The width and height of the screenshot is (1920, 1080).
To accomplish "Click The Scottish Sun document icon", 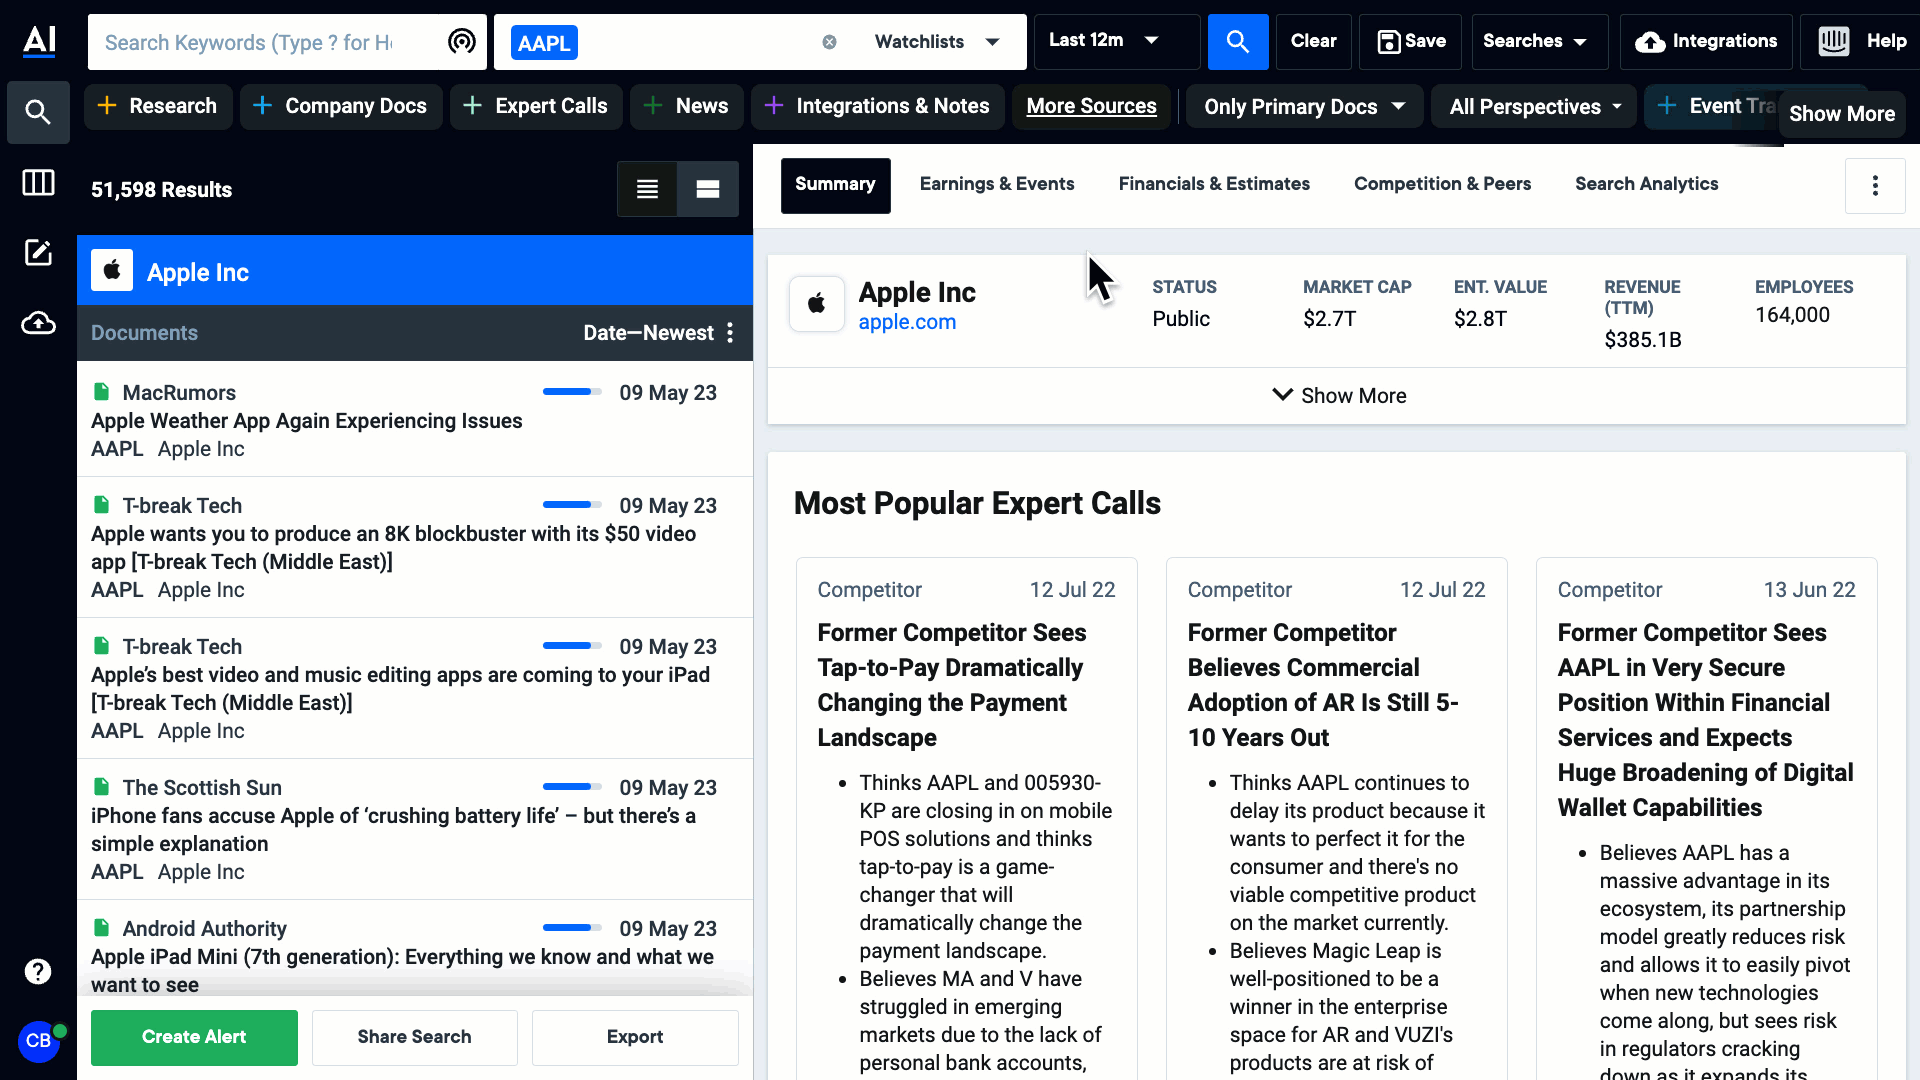I will pyautogui.click(x=101, y=786).
